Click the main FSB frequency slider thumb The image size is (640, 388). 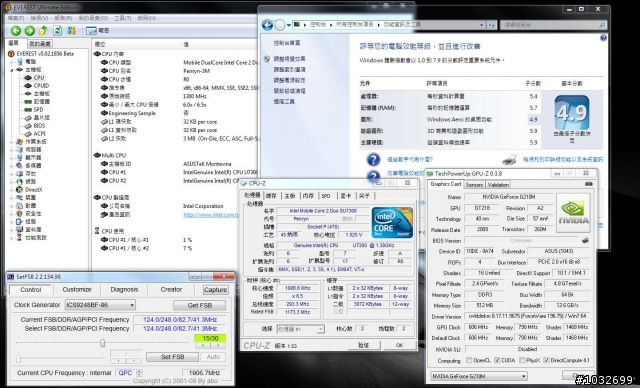102,343
